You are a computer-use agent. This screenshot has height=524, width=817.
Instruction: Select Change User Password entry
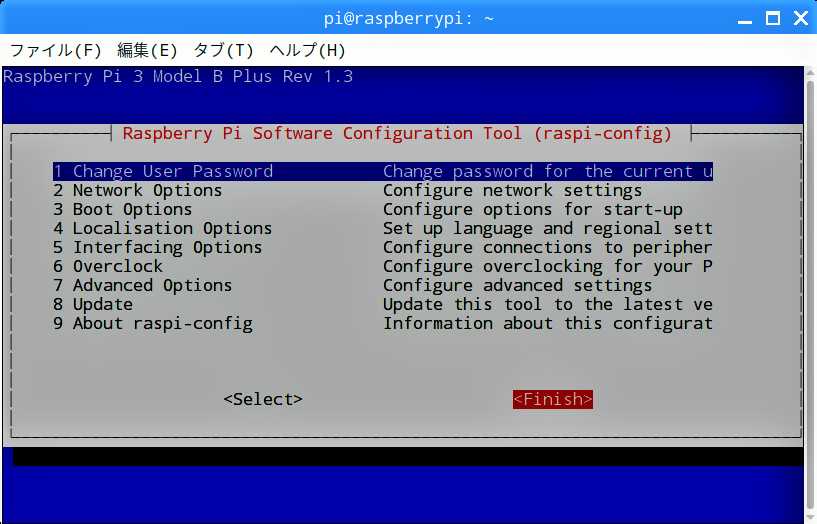click(x=382, y=171)
